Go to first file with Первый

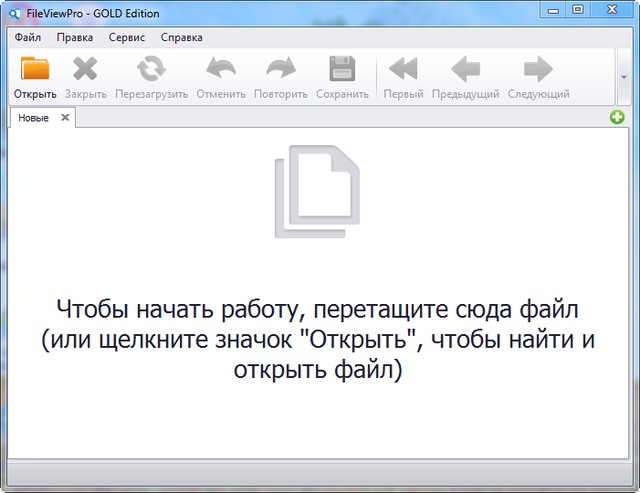403,70
